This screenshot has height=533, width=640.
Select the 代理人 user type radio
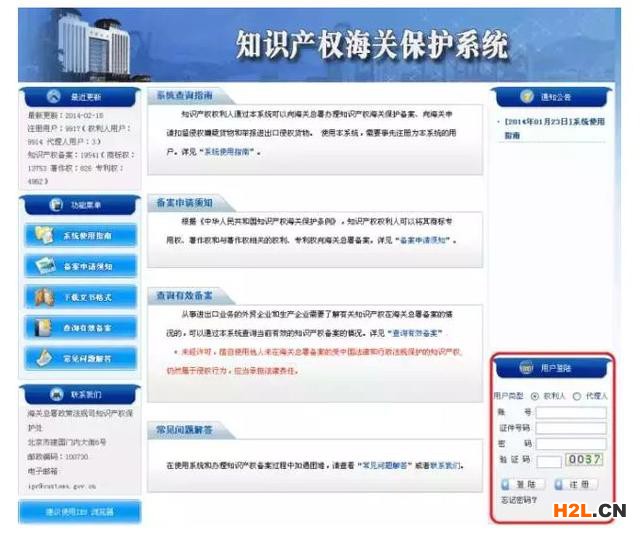[x=577, y=396]
